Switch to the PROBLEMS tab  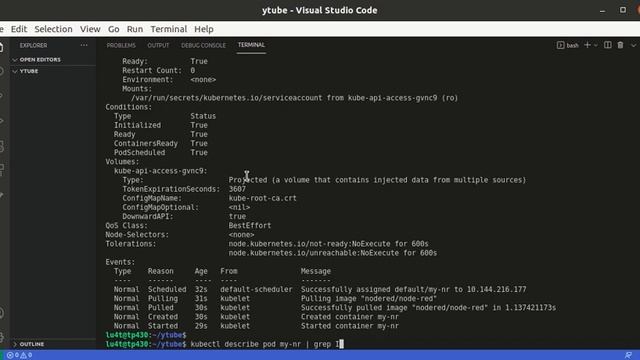click(x=121, y=45)
